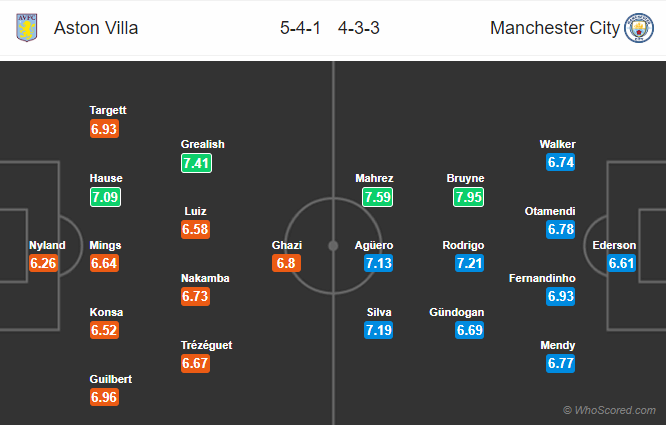Select Guilbert's 6.96 rating badge
Image resolution: width=666 pixels, height=425 pixels.
pyautogui.click(x=104, y=397)
